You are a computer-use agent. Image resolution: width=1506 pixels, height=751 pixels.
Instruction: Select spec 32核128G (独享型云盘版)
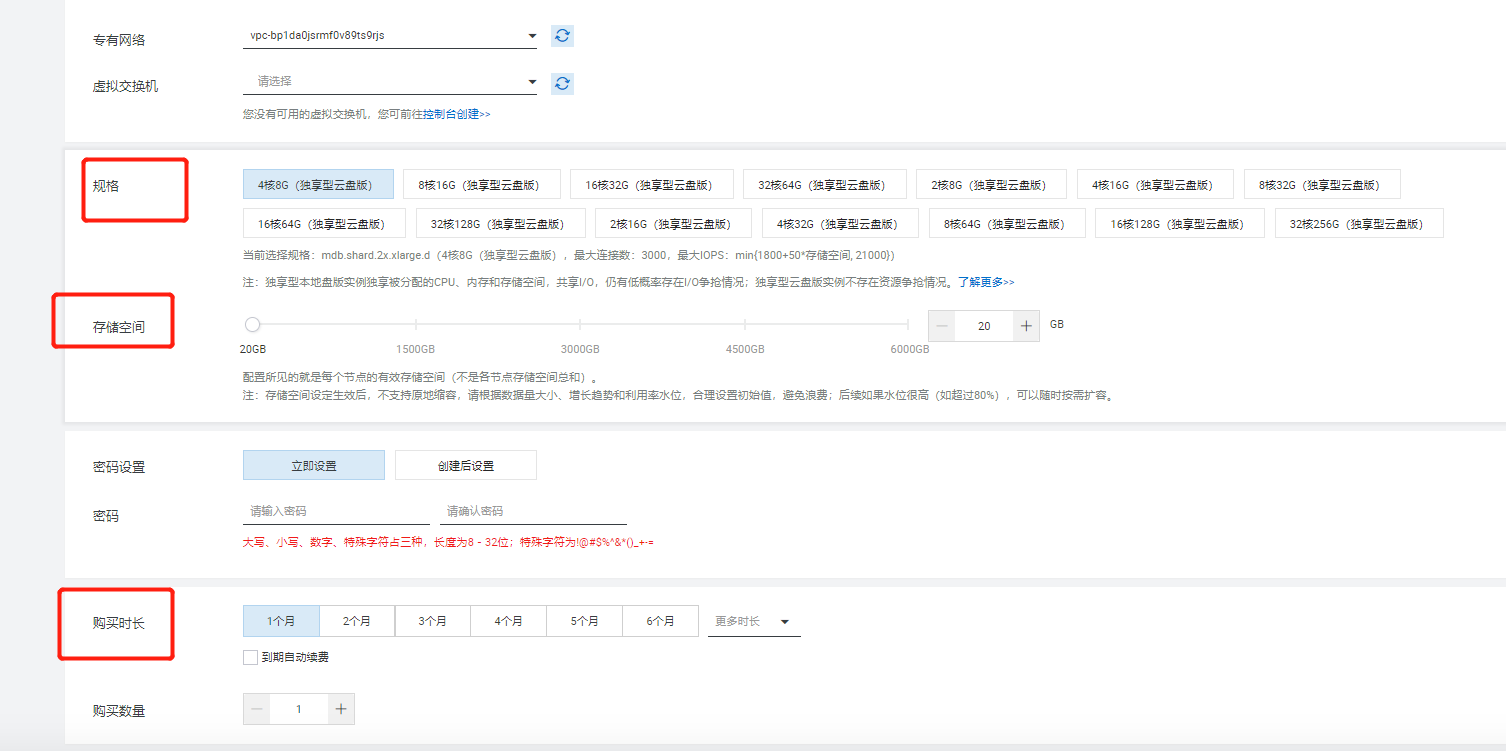tap(501, 223)
